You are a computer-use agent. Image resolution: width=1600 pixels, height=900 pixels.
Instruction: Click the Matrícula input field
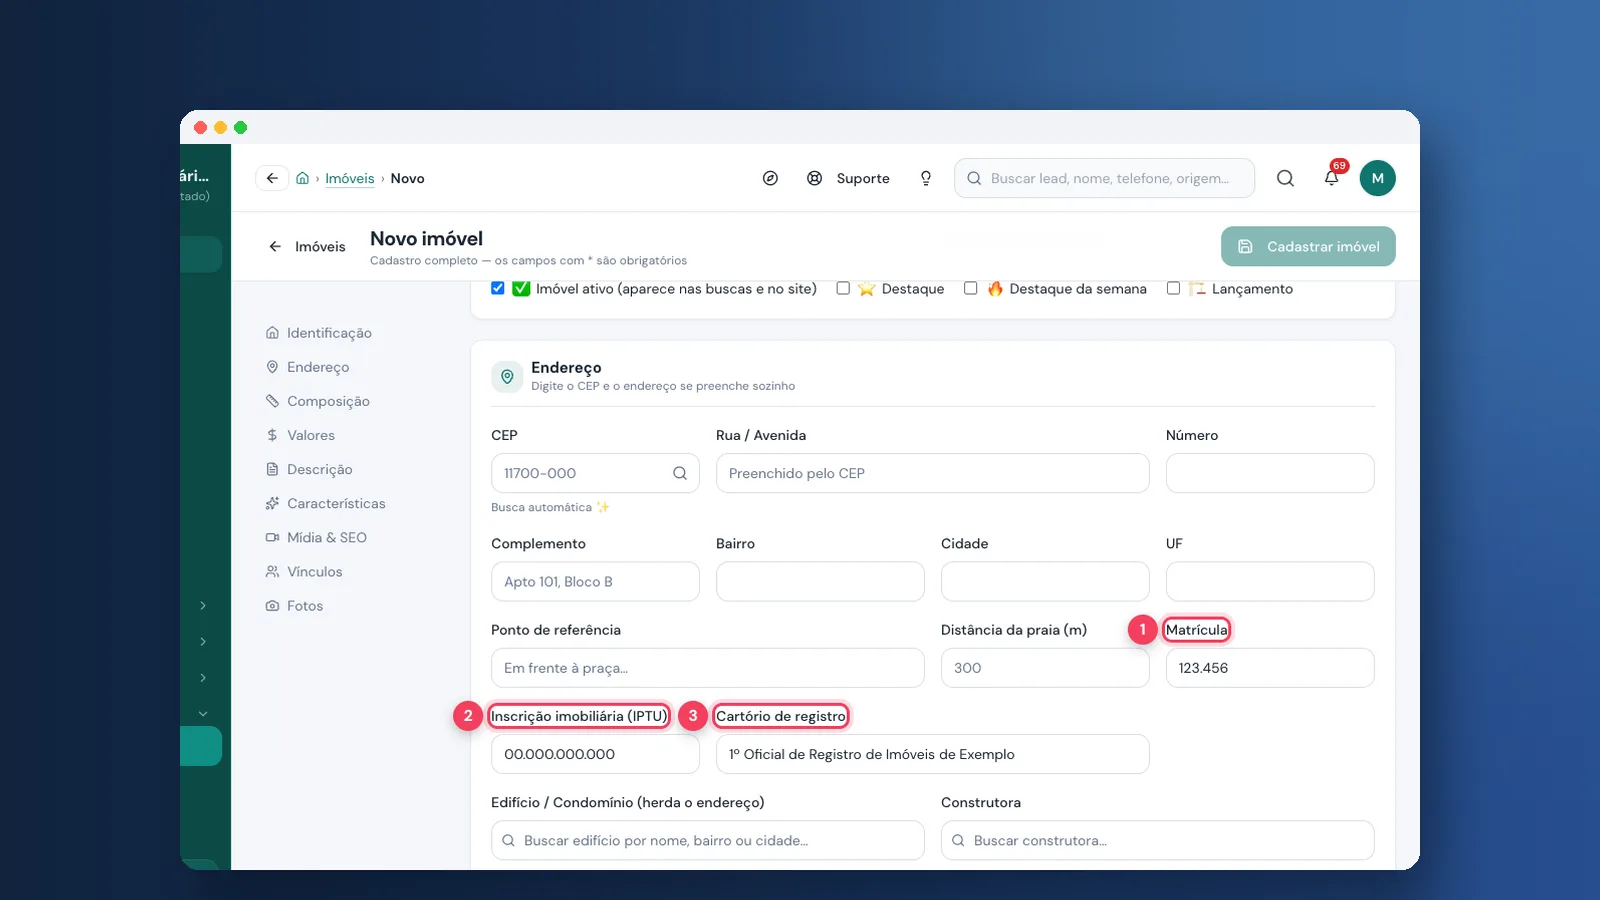pyautogui.click(x=1270, y=668)
